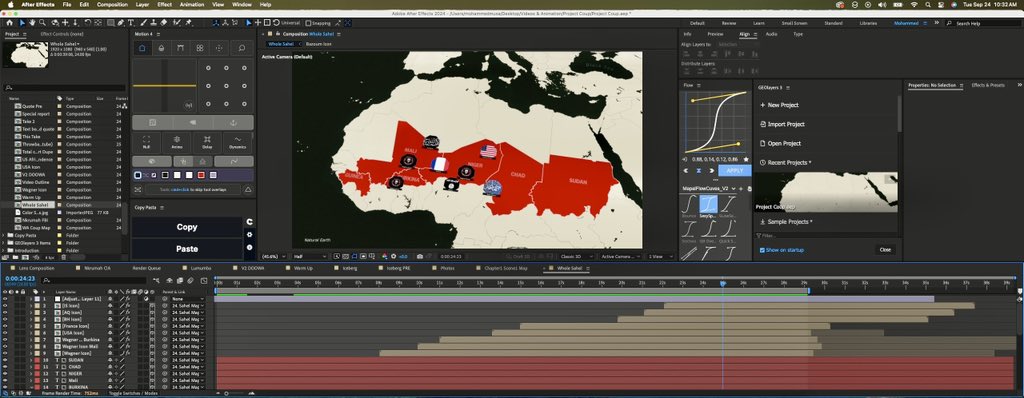
Task: Hide the [France Icon] layer eye toggle
Action: coord(5,325)
